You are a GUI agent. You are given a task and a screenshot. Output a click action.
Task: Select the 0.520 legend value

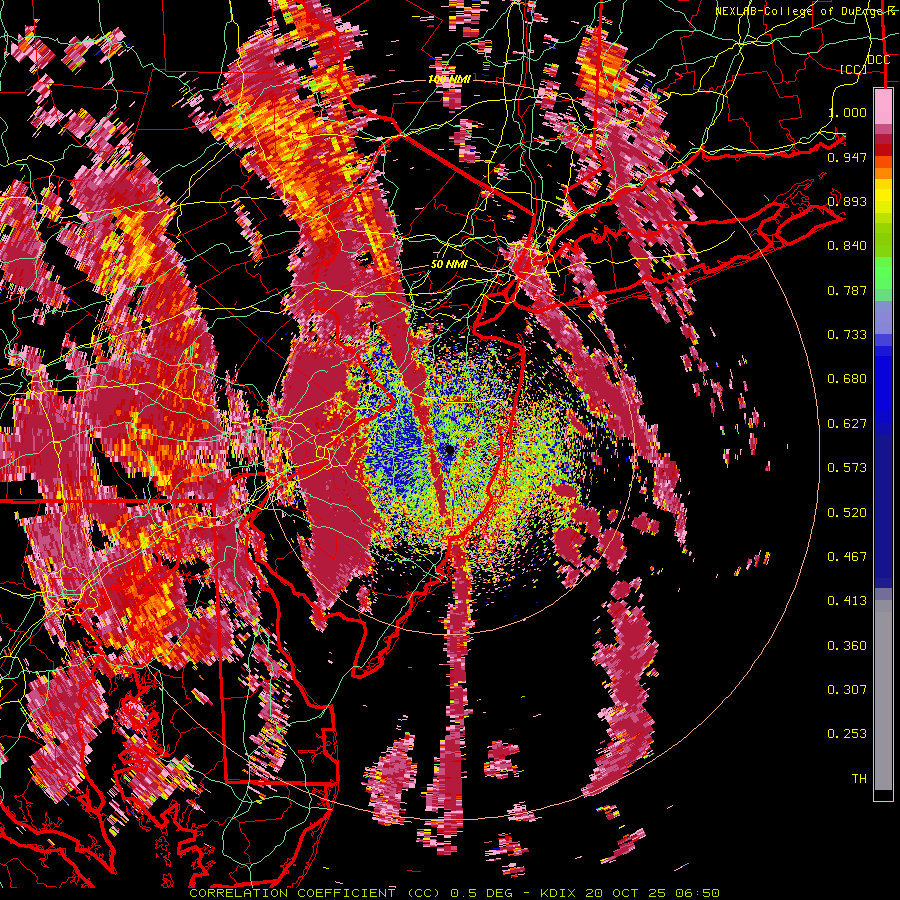tap(847, 513)
